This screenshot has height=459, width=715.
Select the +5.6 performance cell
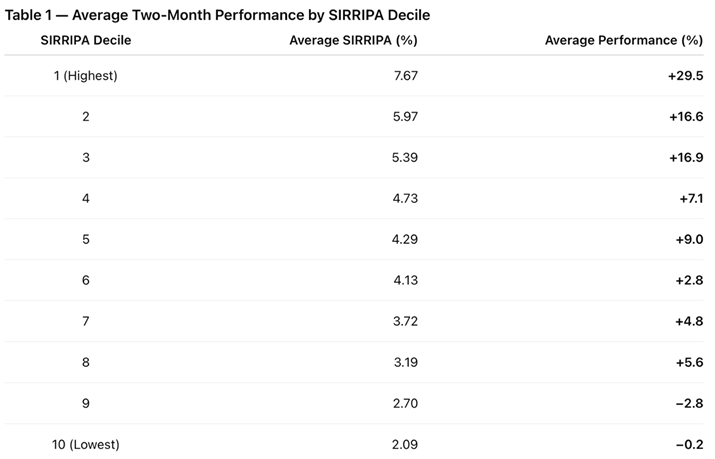point(688,363)
